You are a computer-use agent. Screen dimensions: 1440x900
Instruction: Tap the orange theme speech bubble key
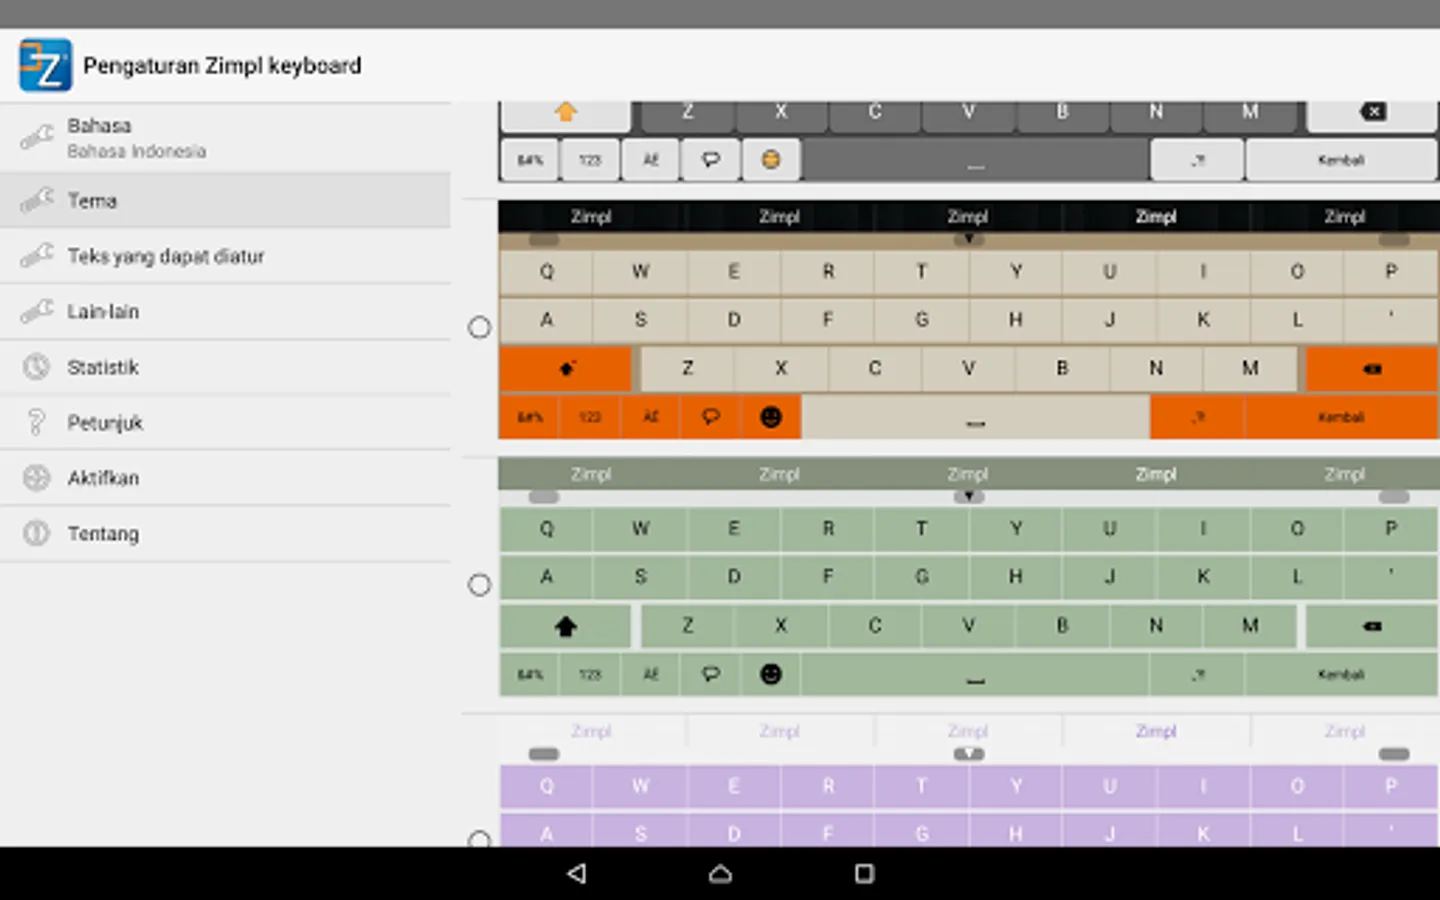[x=711, y=417]
